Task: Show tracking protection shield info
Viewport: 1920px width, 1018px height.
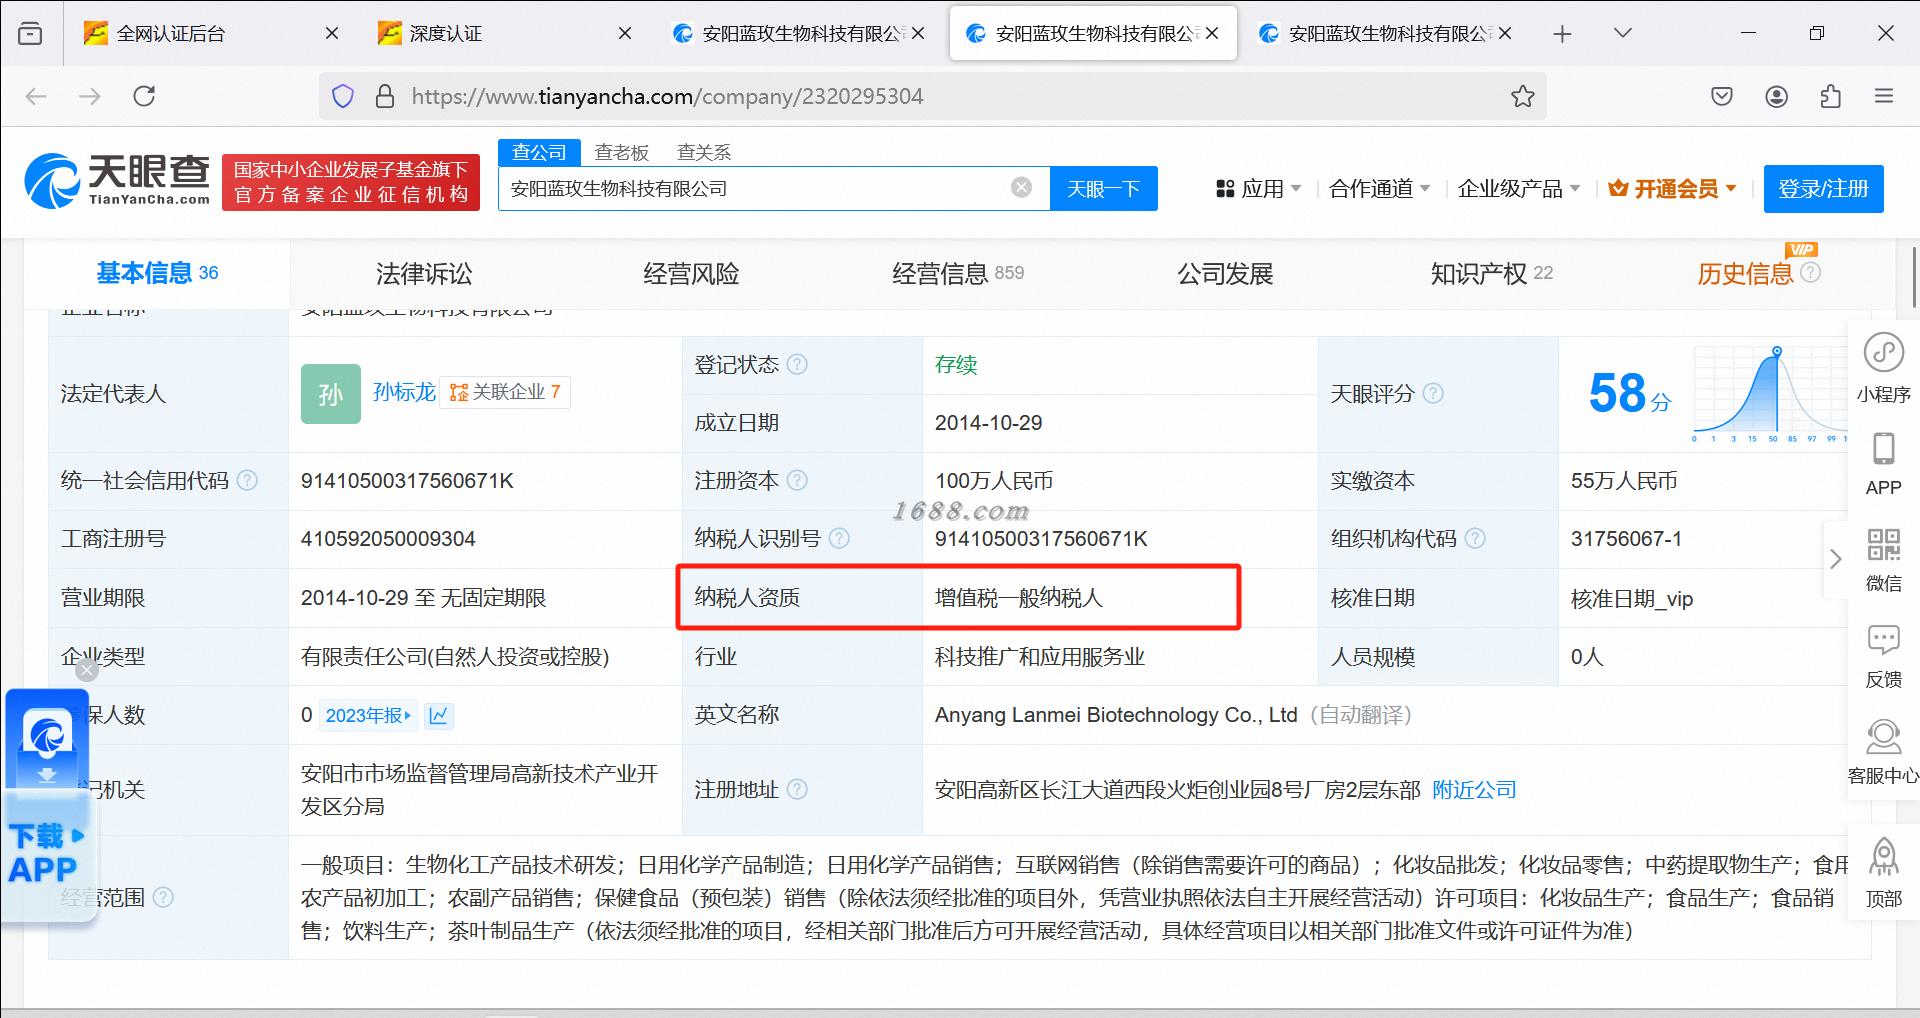Action: pos(343,96)
